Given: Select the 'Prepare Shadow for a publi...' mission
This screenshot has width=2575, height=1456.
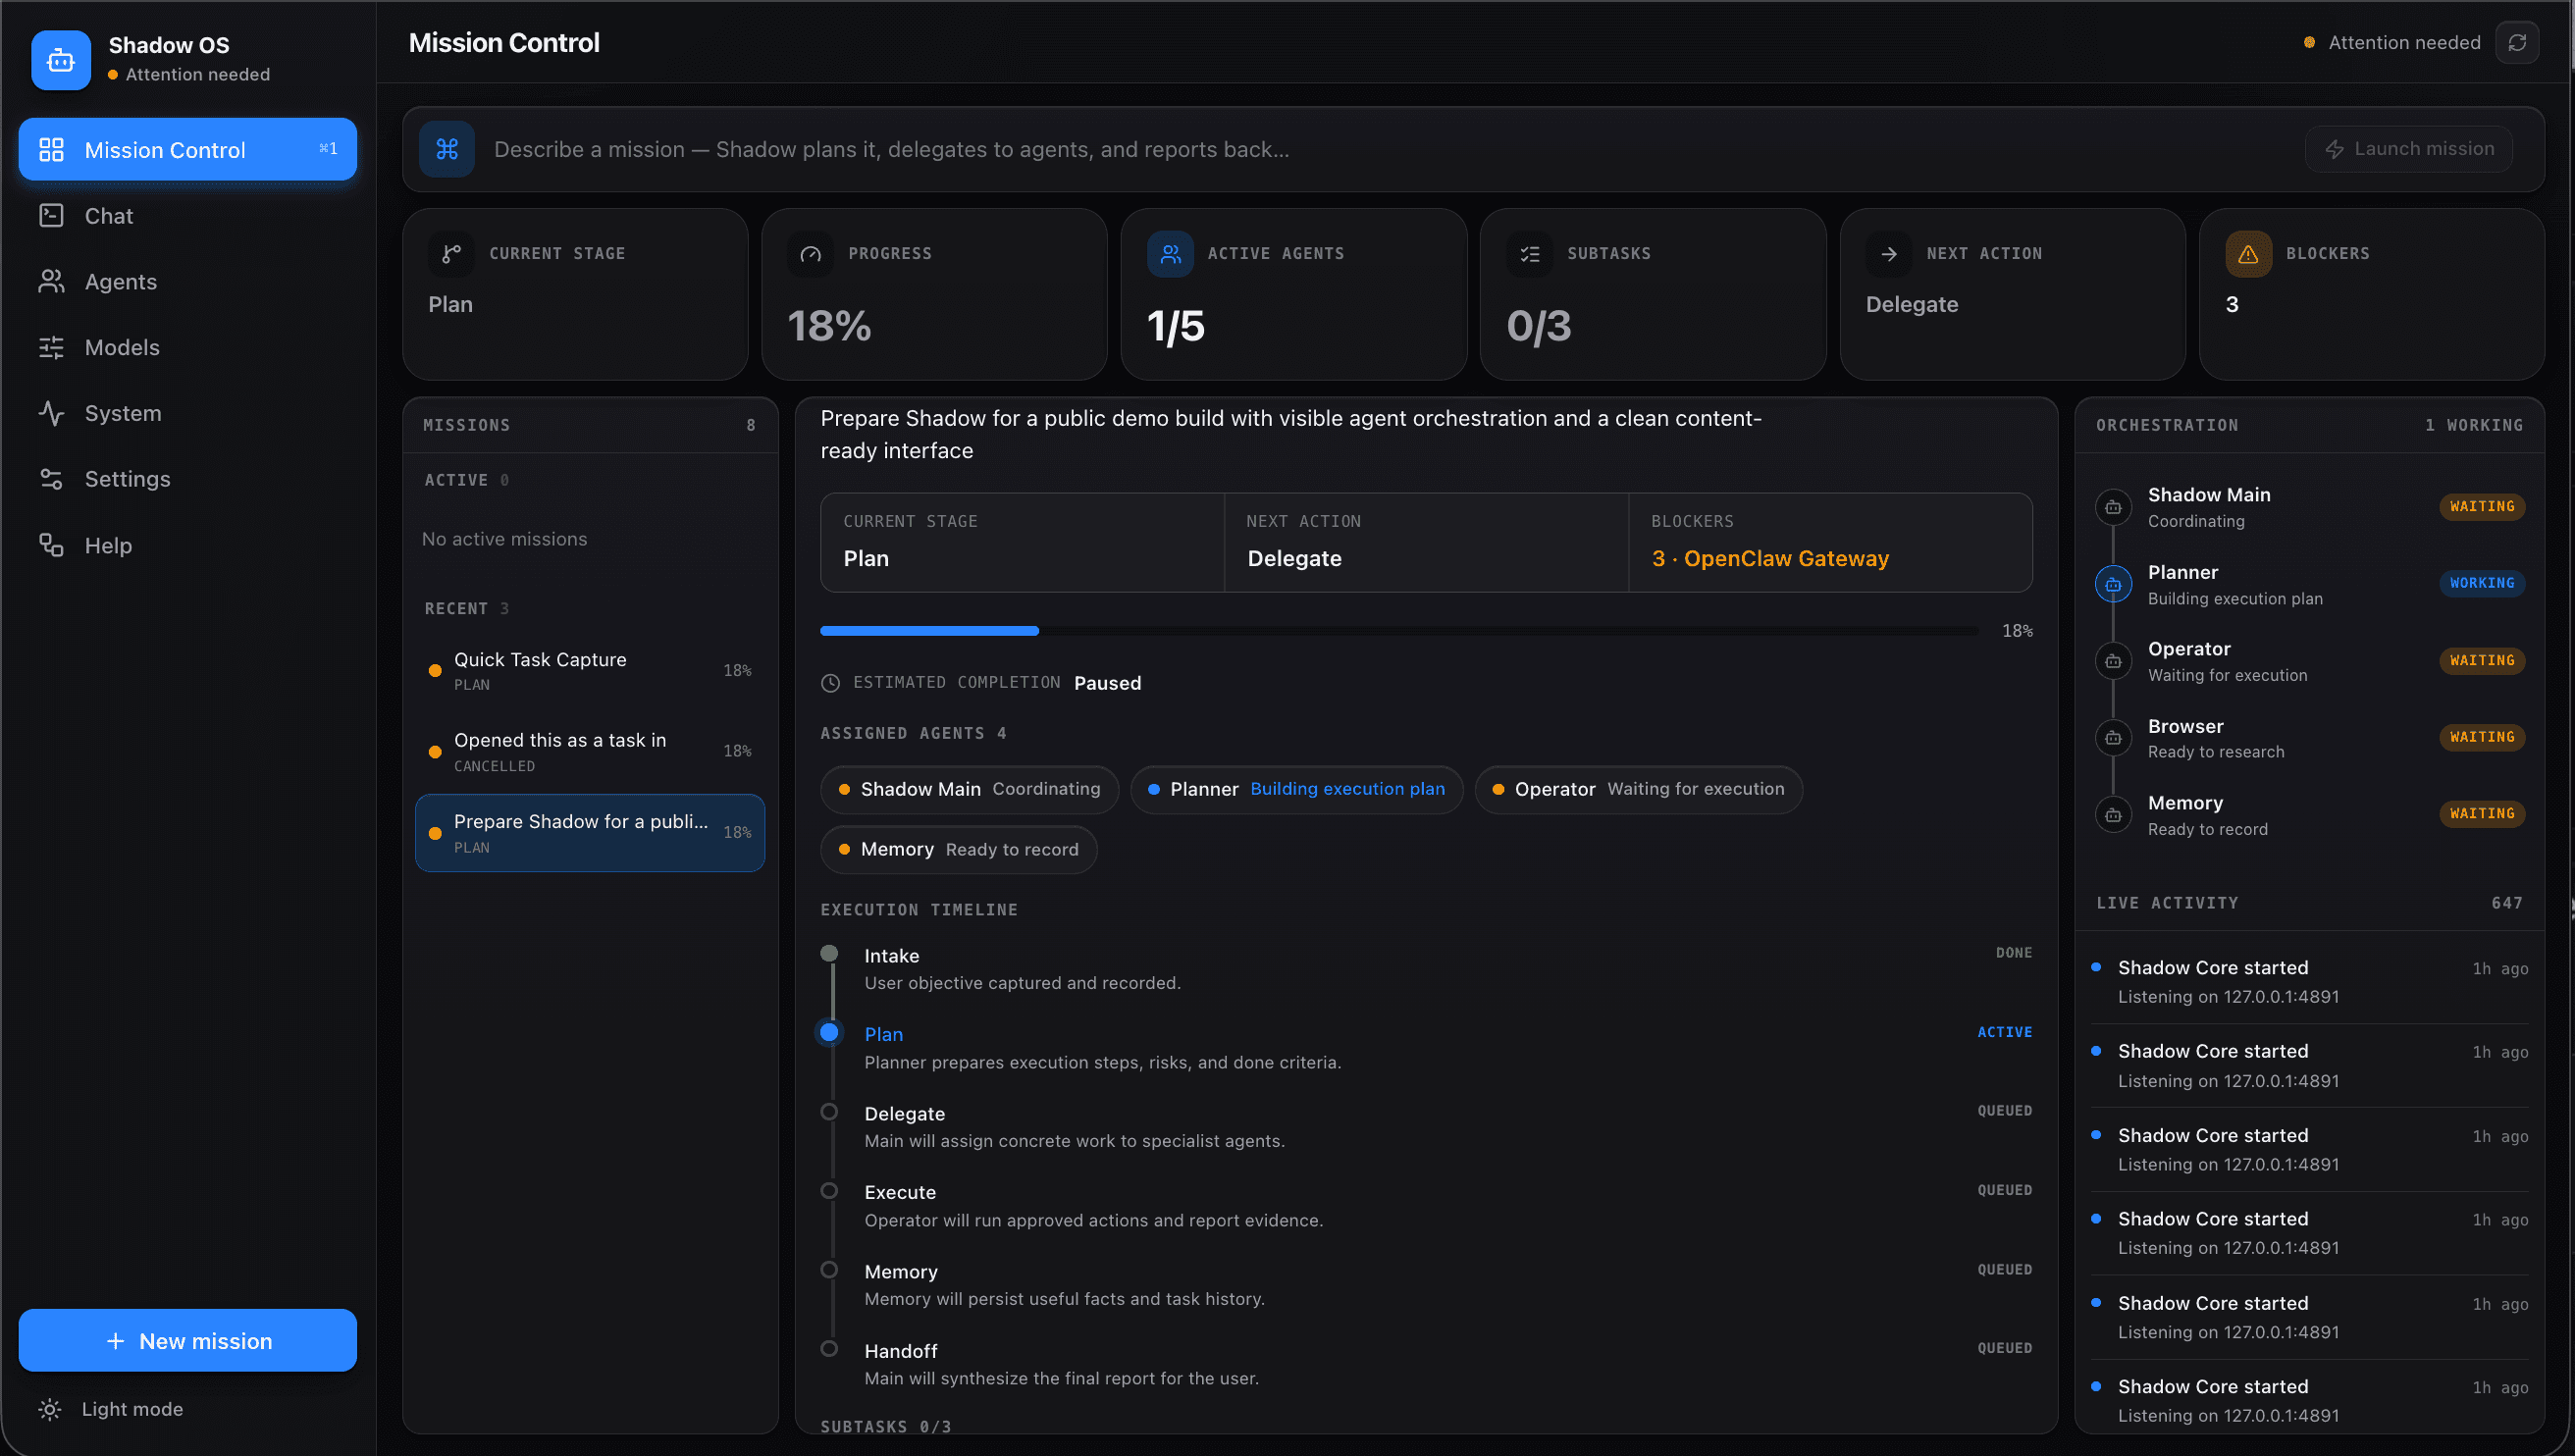Looking at the screenshot, I should 590,833.
